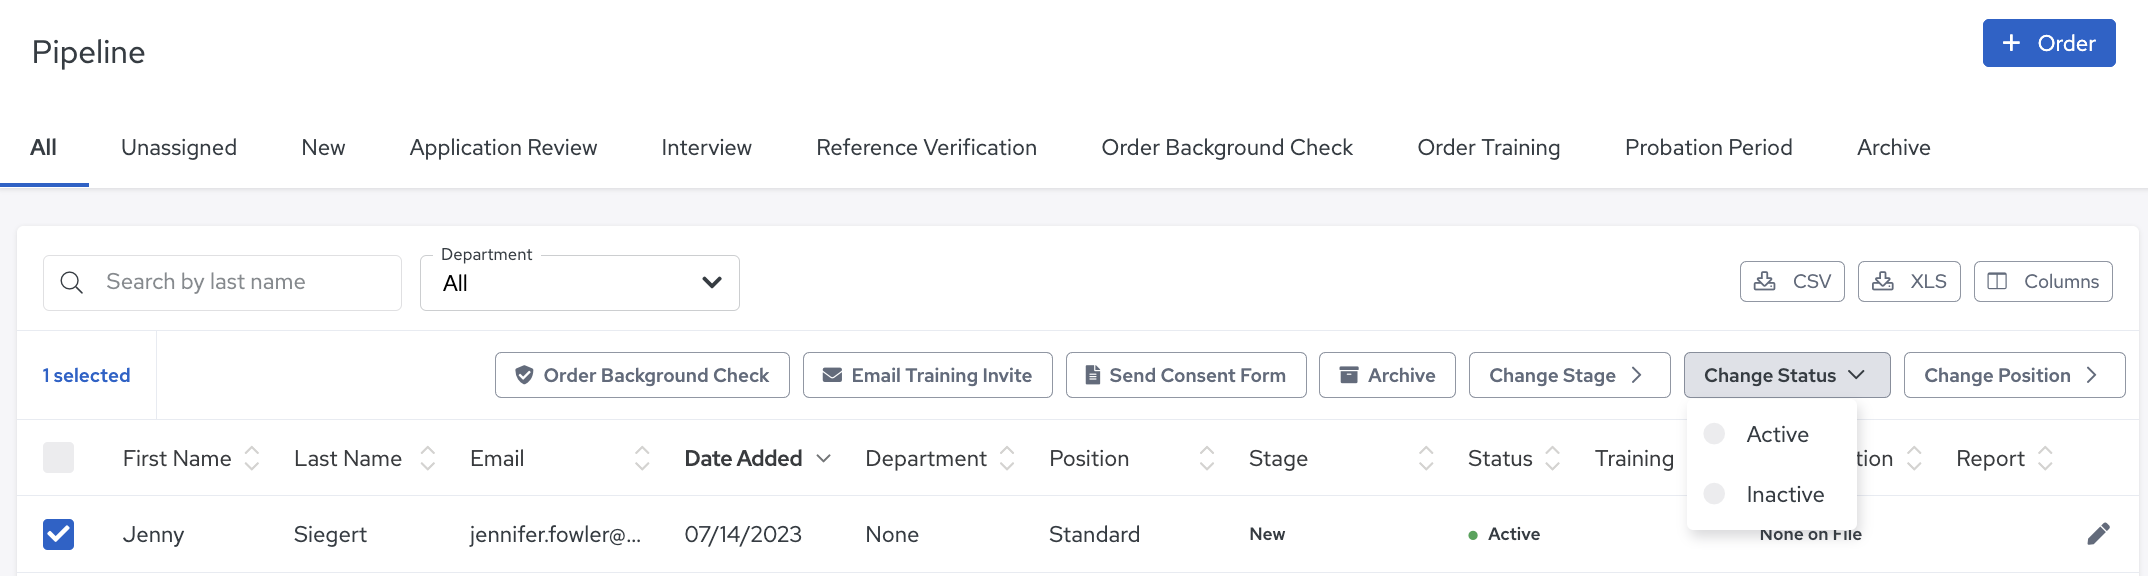
Task: Expand the Change Stage menu
Action: [x=1569, y=375]
